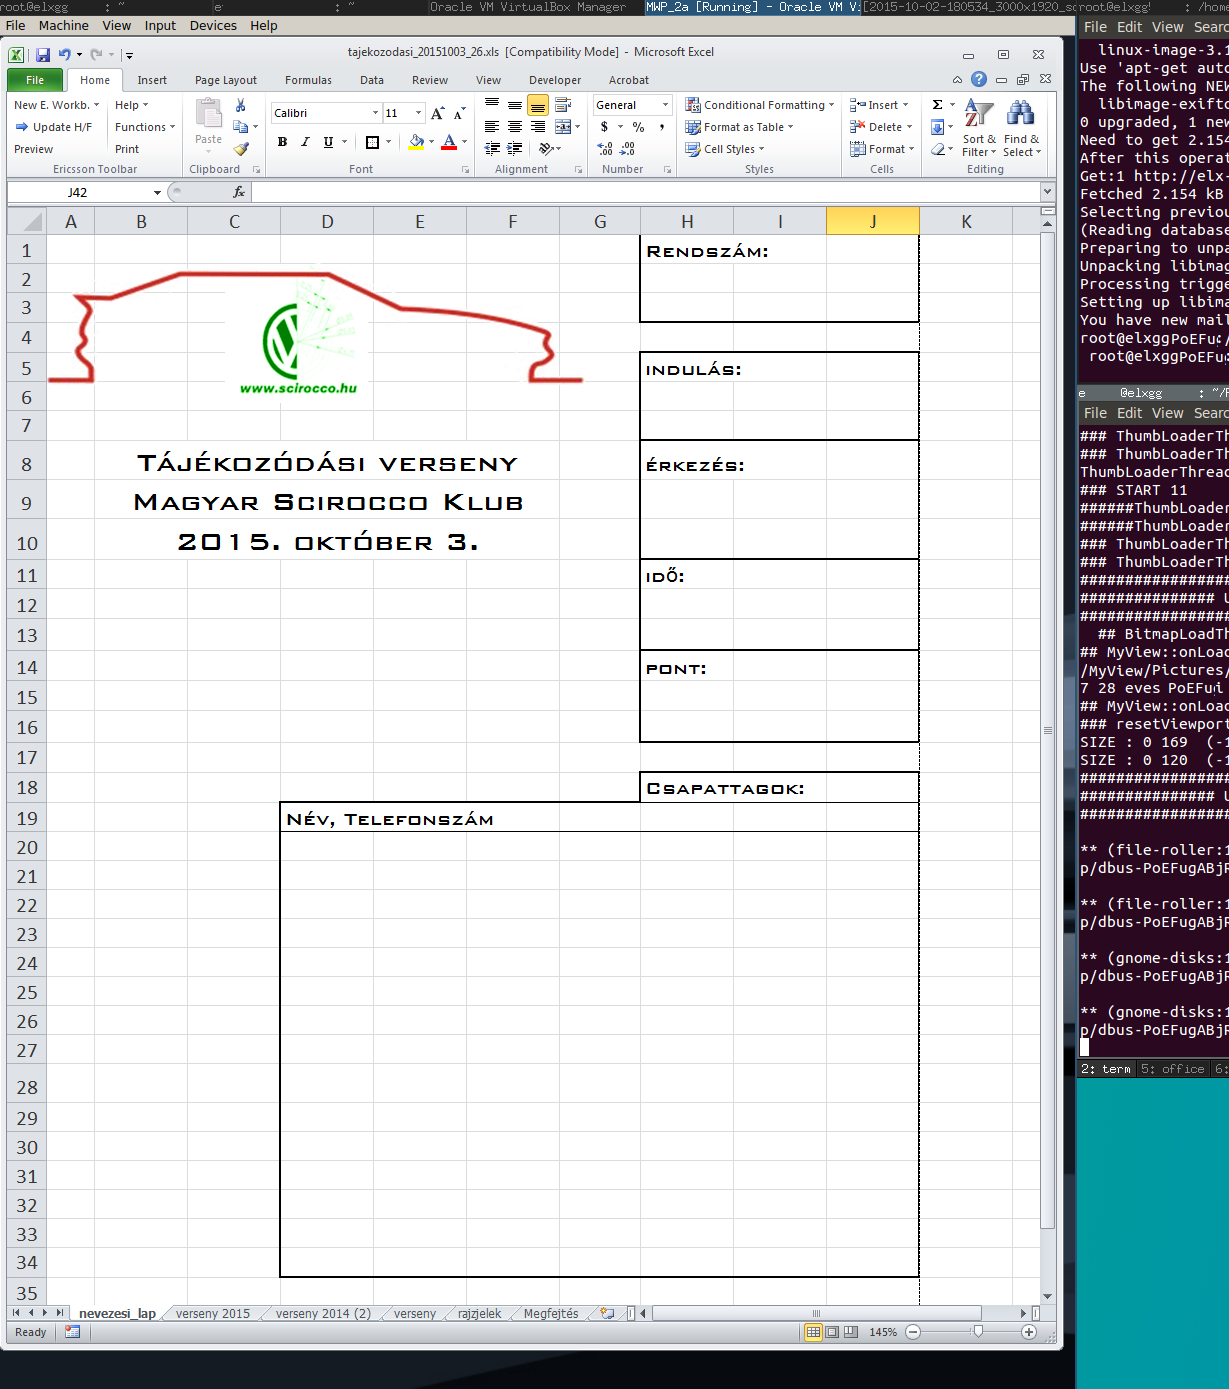Click the red Font Color button
The height and width of the screenshot is (1389, 1229).
449,142
